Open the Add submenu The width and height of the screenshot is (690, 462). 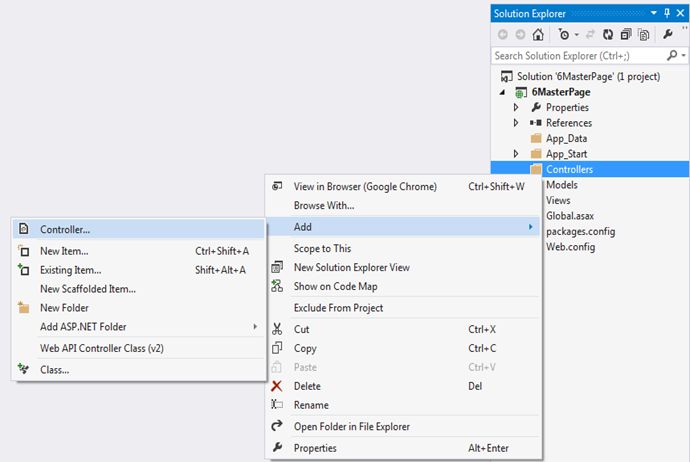tap(404, 227)
